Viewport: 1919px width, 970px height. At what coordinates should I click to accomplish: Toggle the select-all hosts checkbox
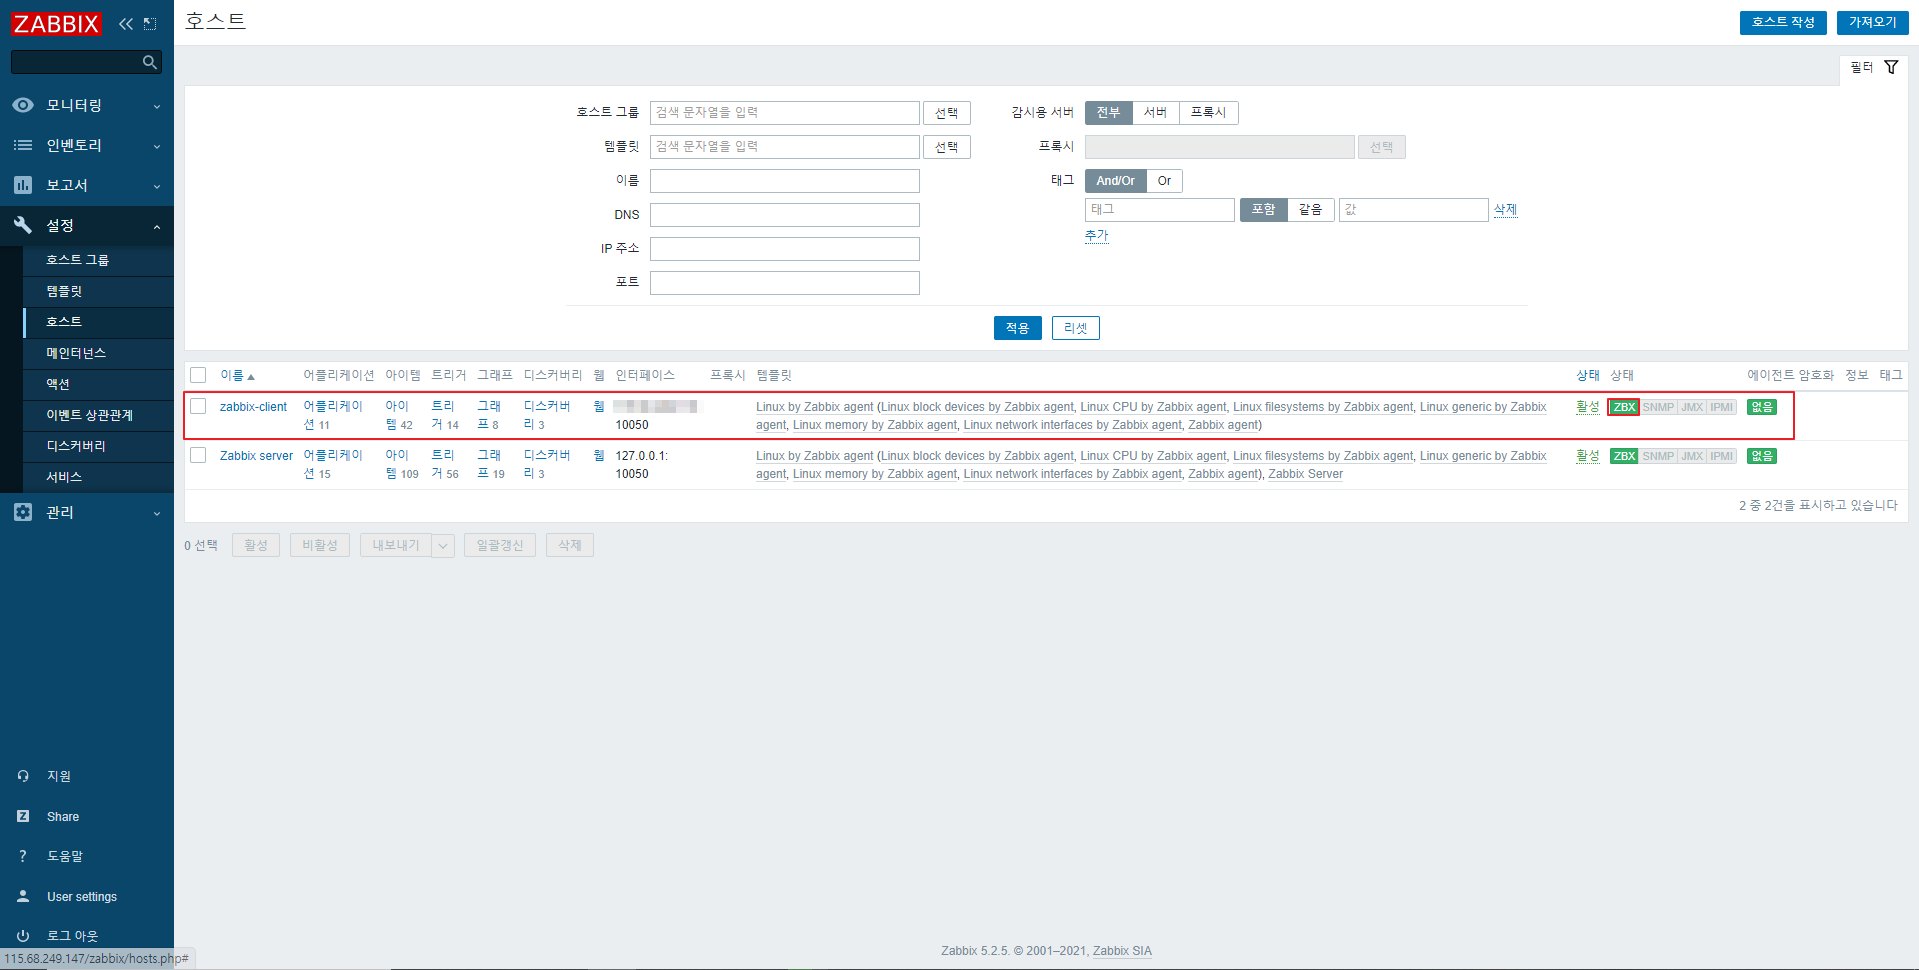click(x=198, y=375)
